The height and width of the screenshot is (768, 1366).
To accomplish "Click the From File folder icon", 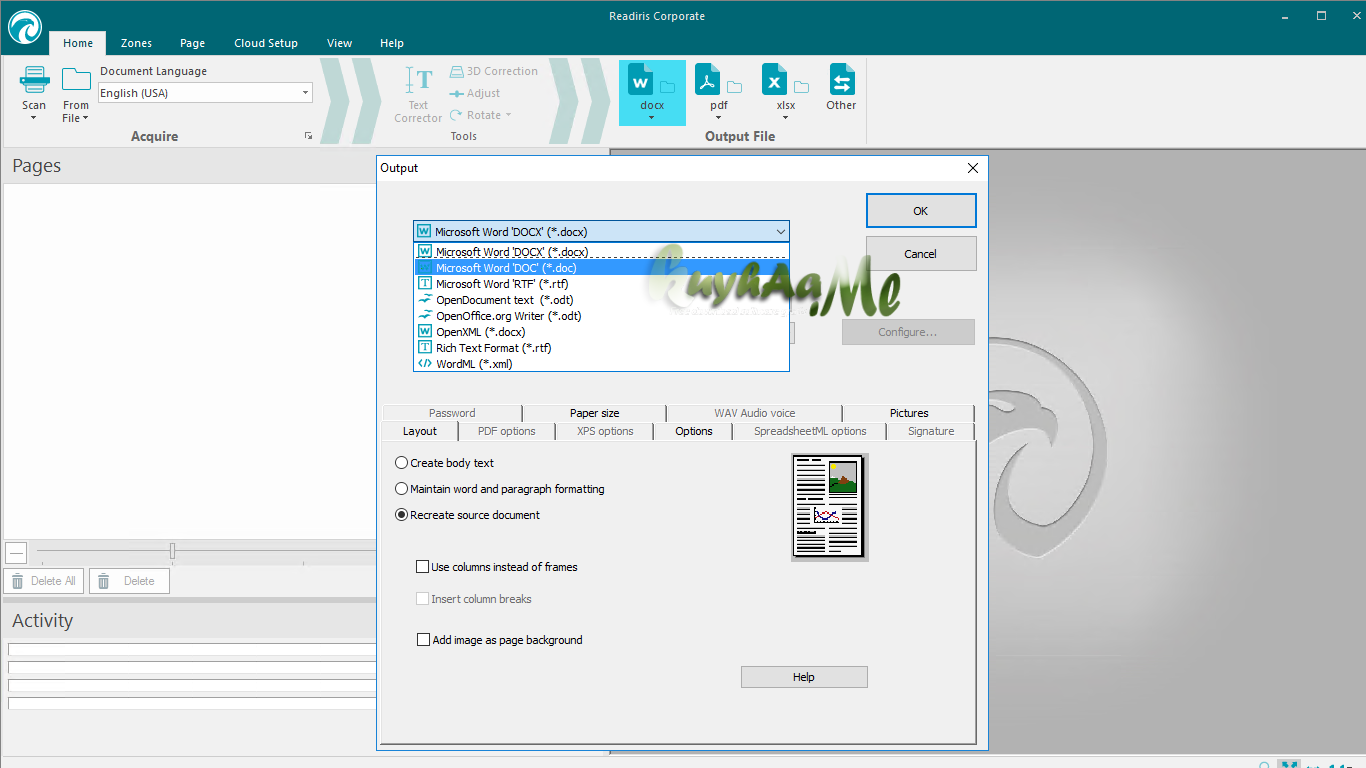I will 76,80.
